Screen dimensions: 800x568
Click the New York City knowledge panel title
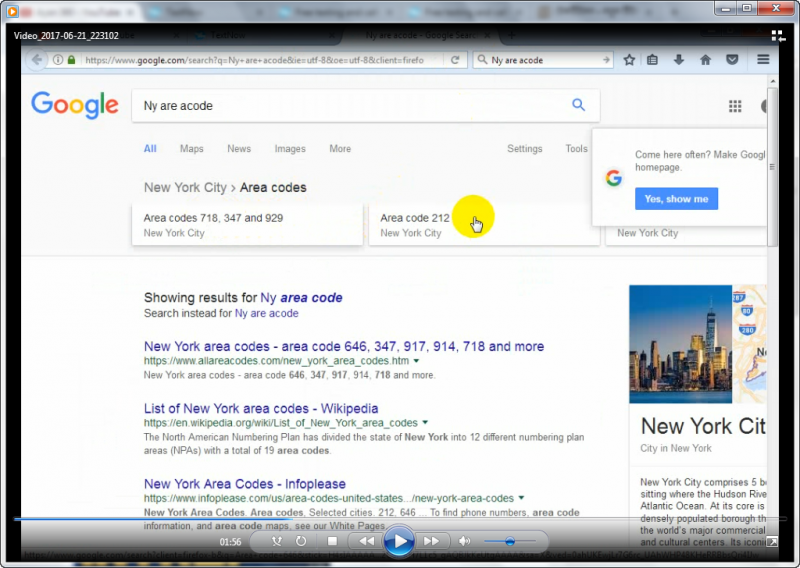pos(703,426)
